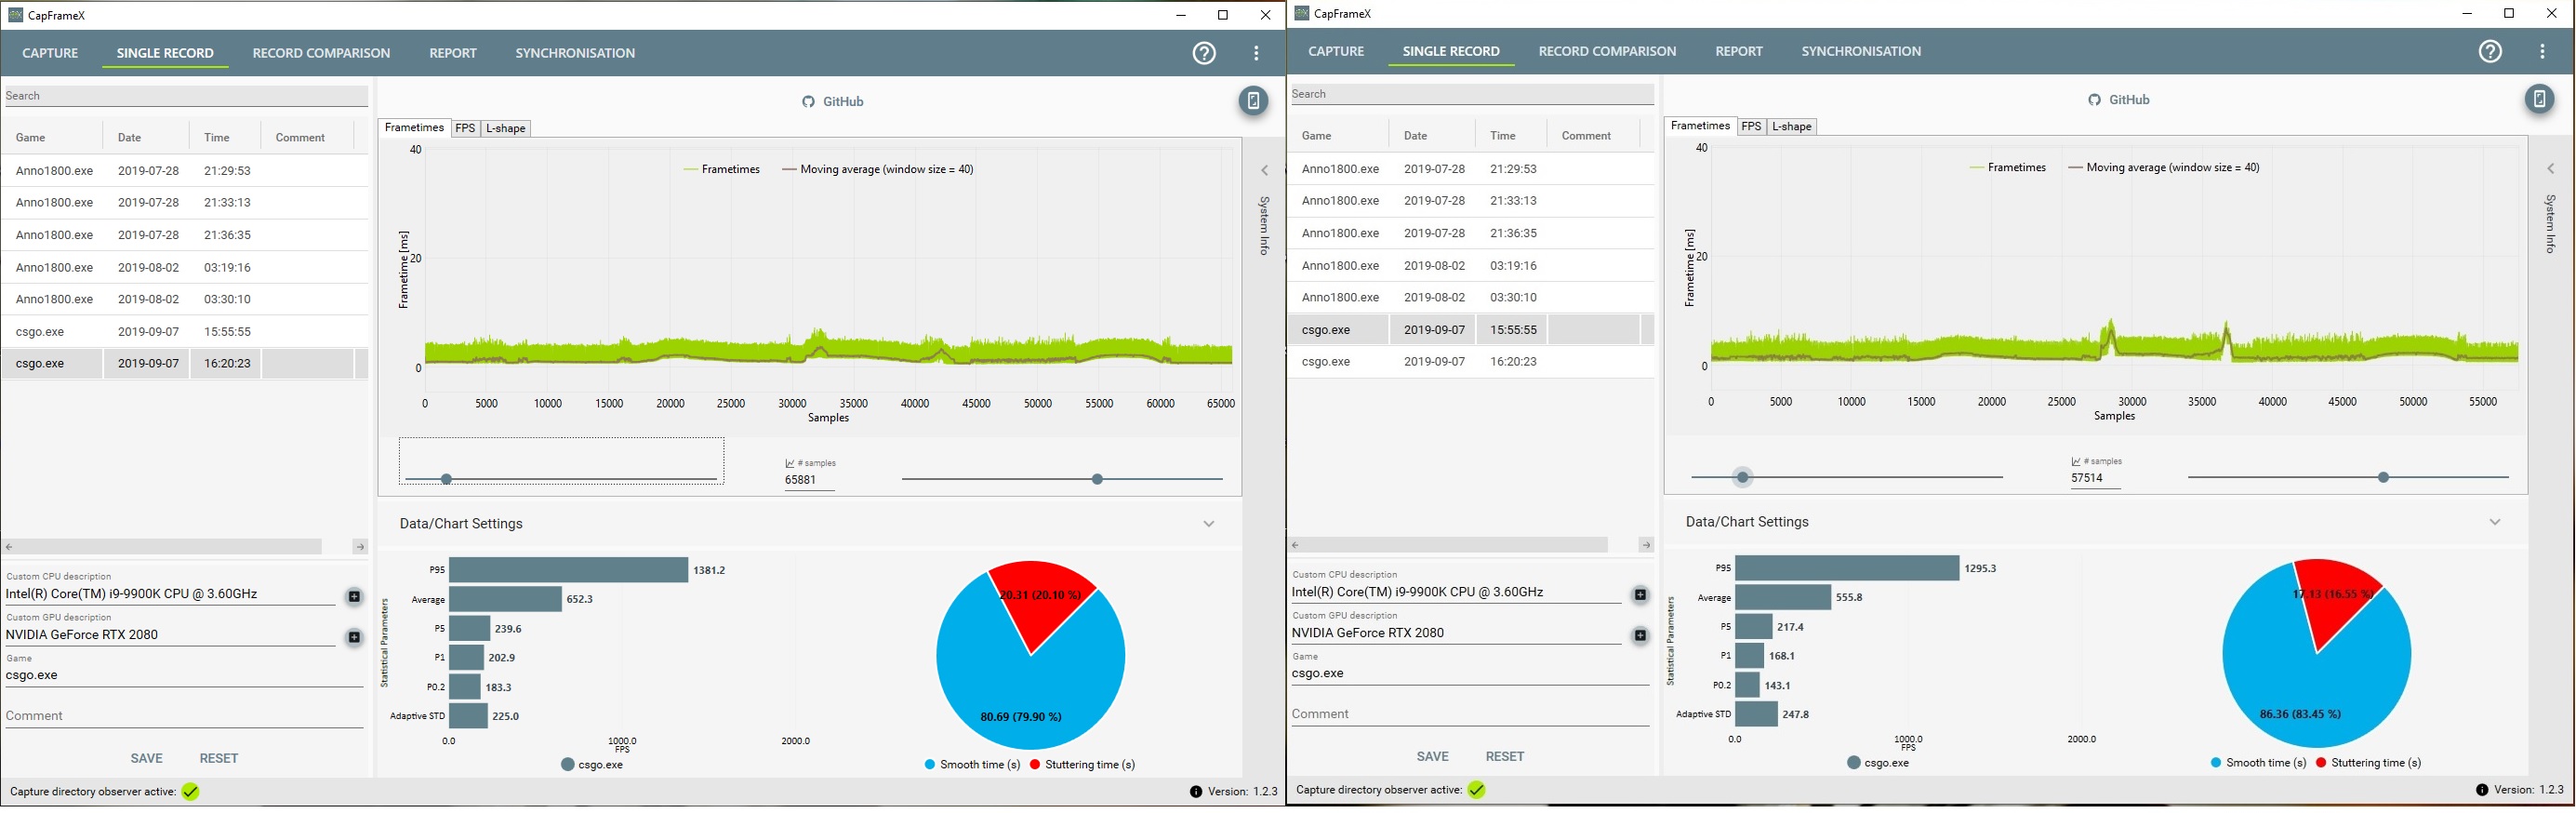This screenshot has height=813, width=2576.
Task: Open GitHub link in right window
Action: click(x=2118, y=99)
